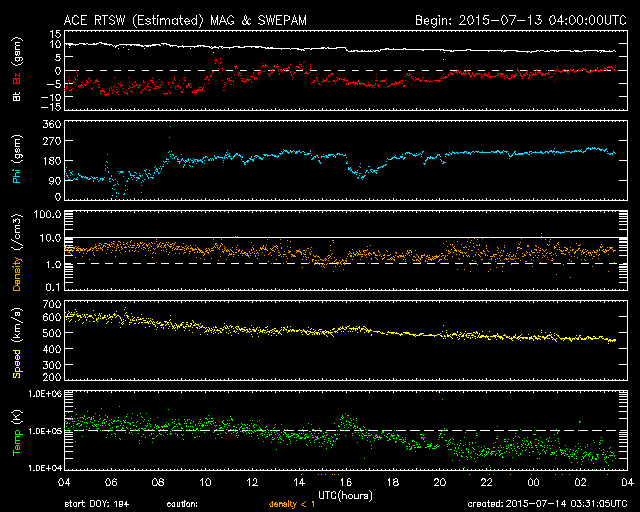Click the "02" hour label on the time axis
The image size is (640, 512).
tap(580, 483)
